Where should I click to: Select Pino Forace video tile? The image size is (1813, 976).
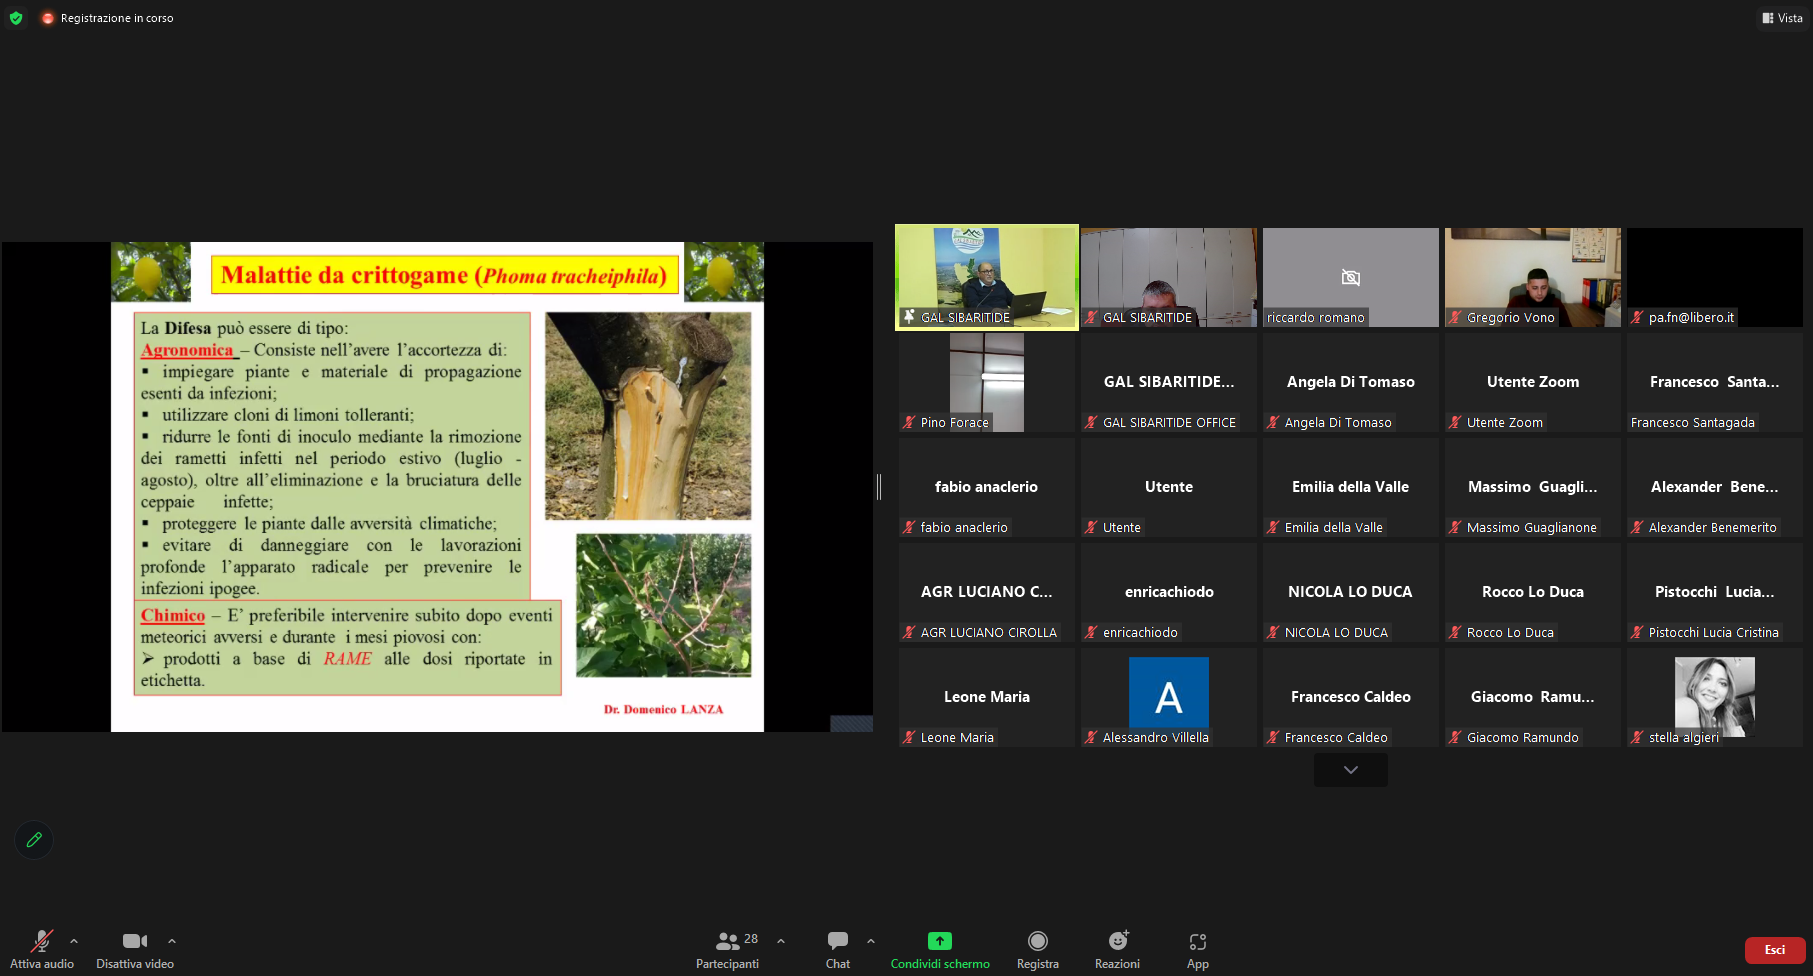click(987, 382)
